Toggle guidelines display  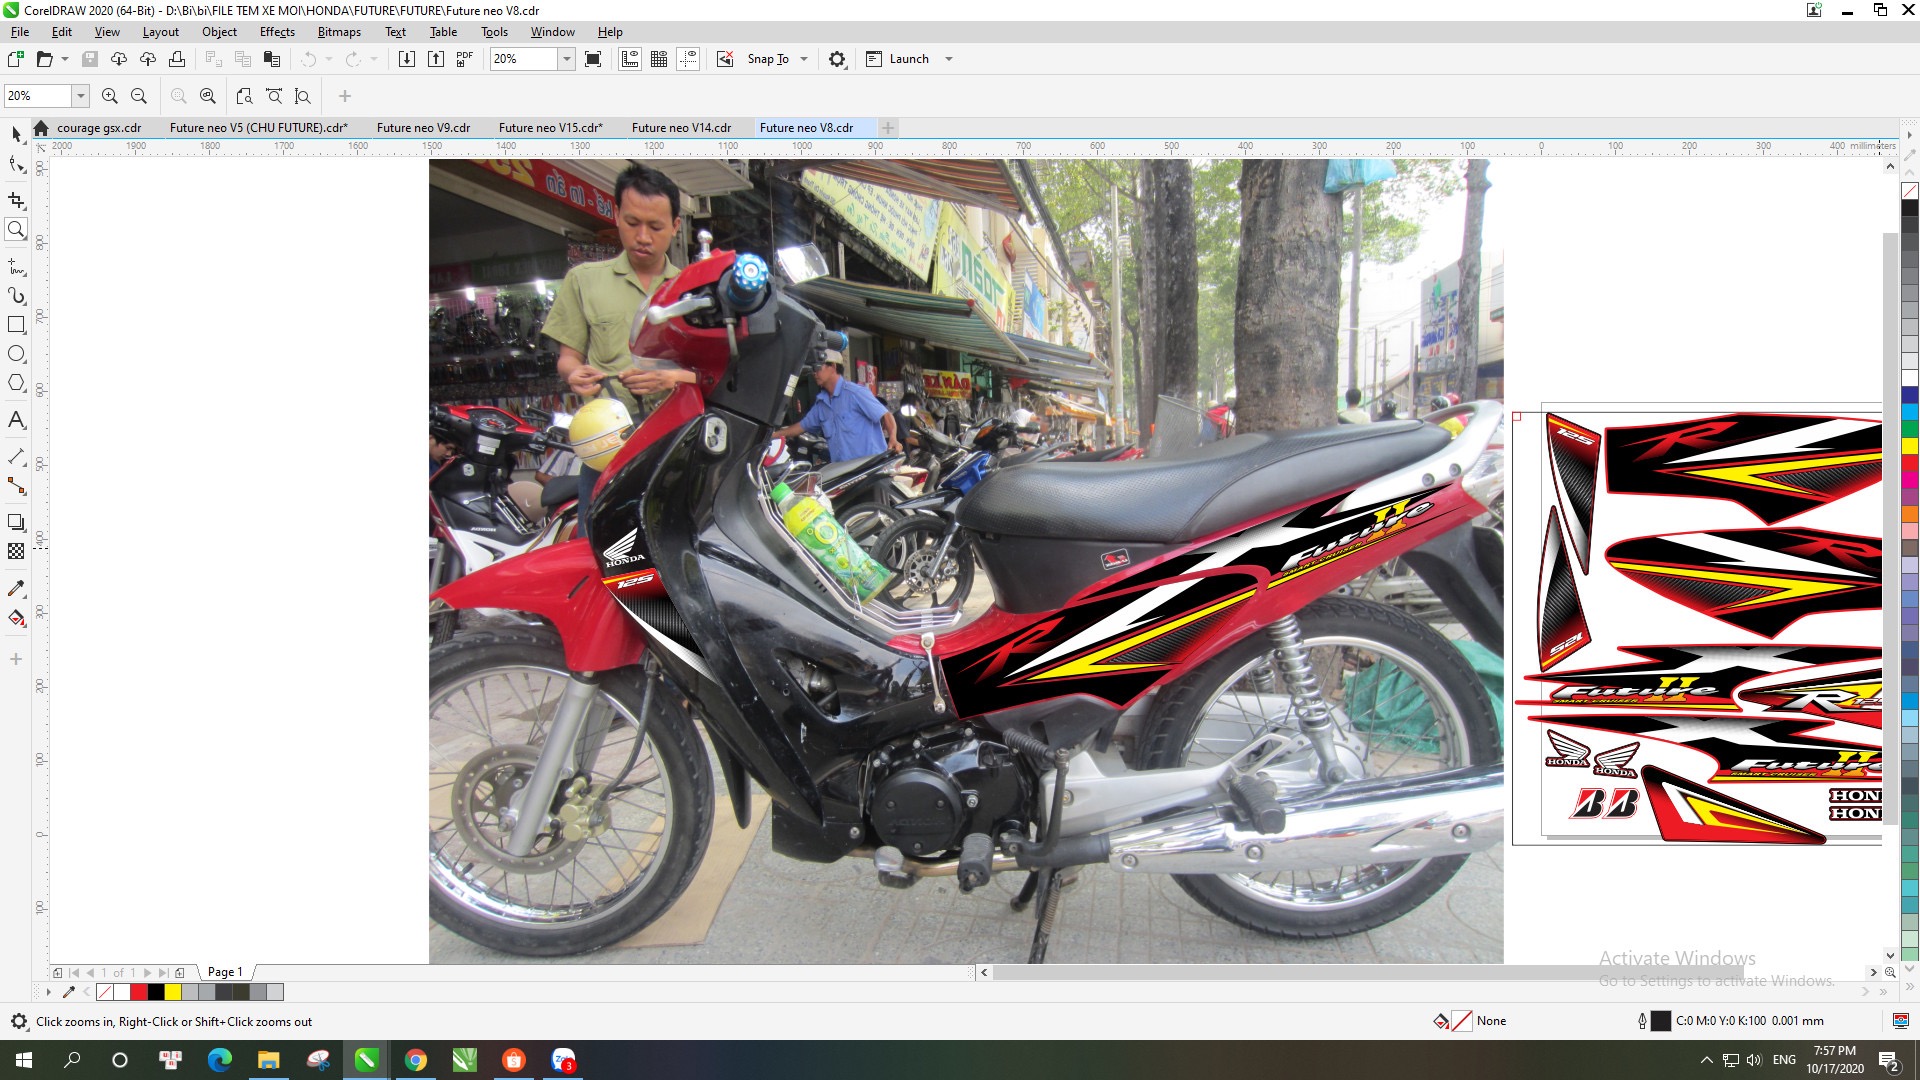pos(688,59)
